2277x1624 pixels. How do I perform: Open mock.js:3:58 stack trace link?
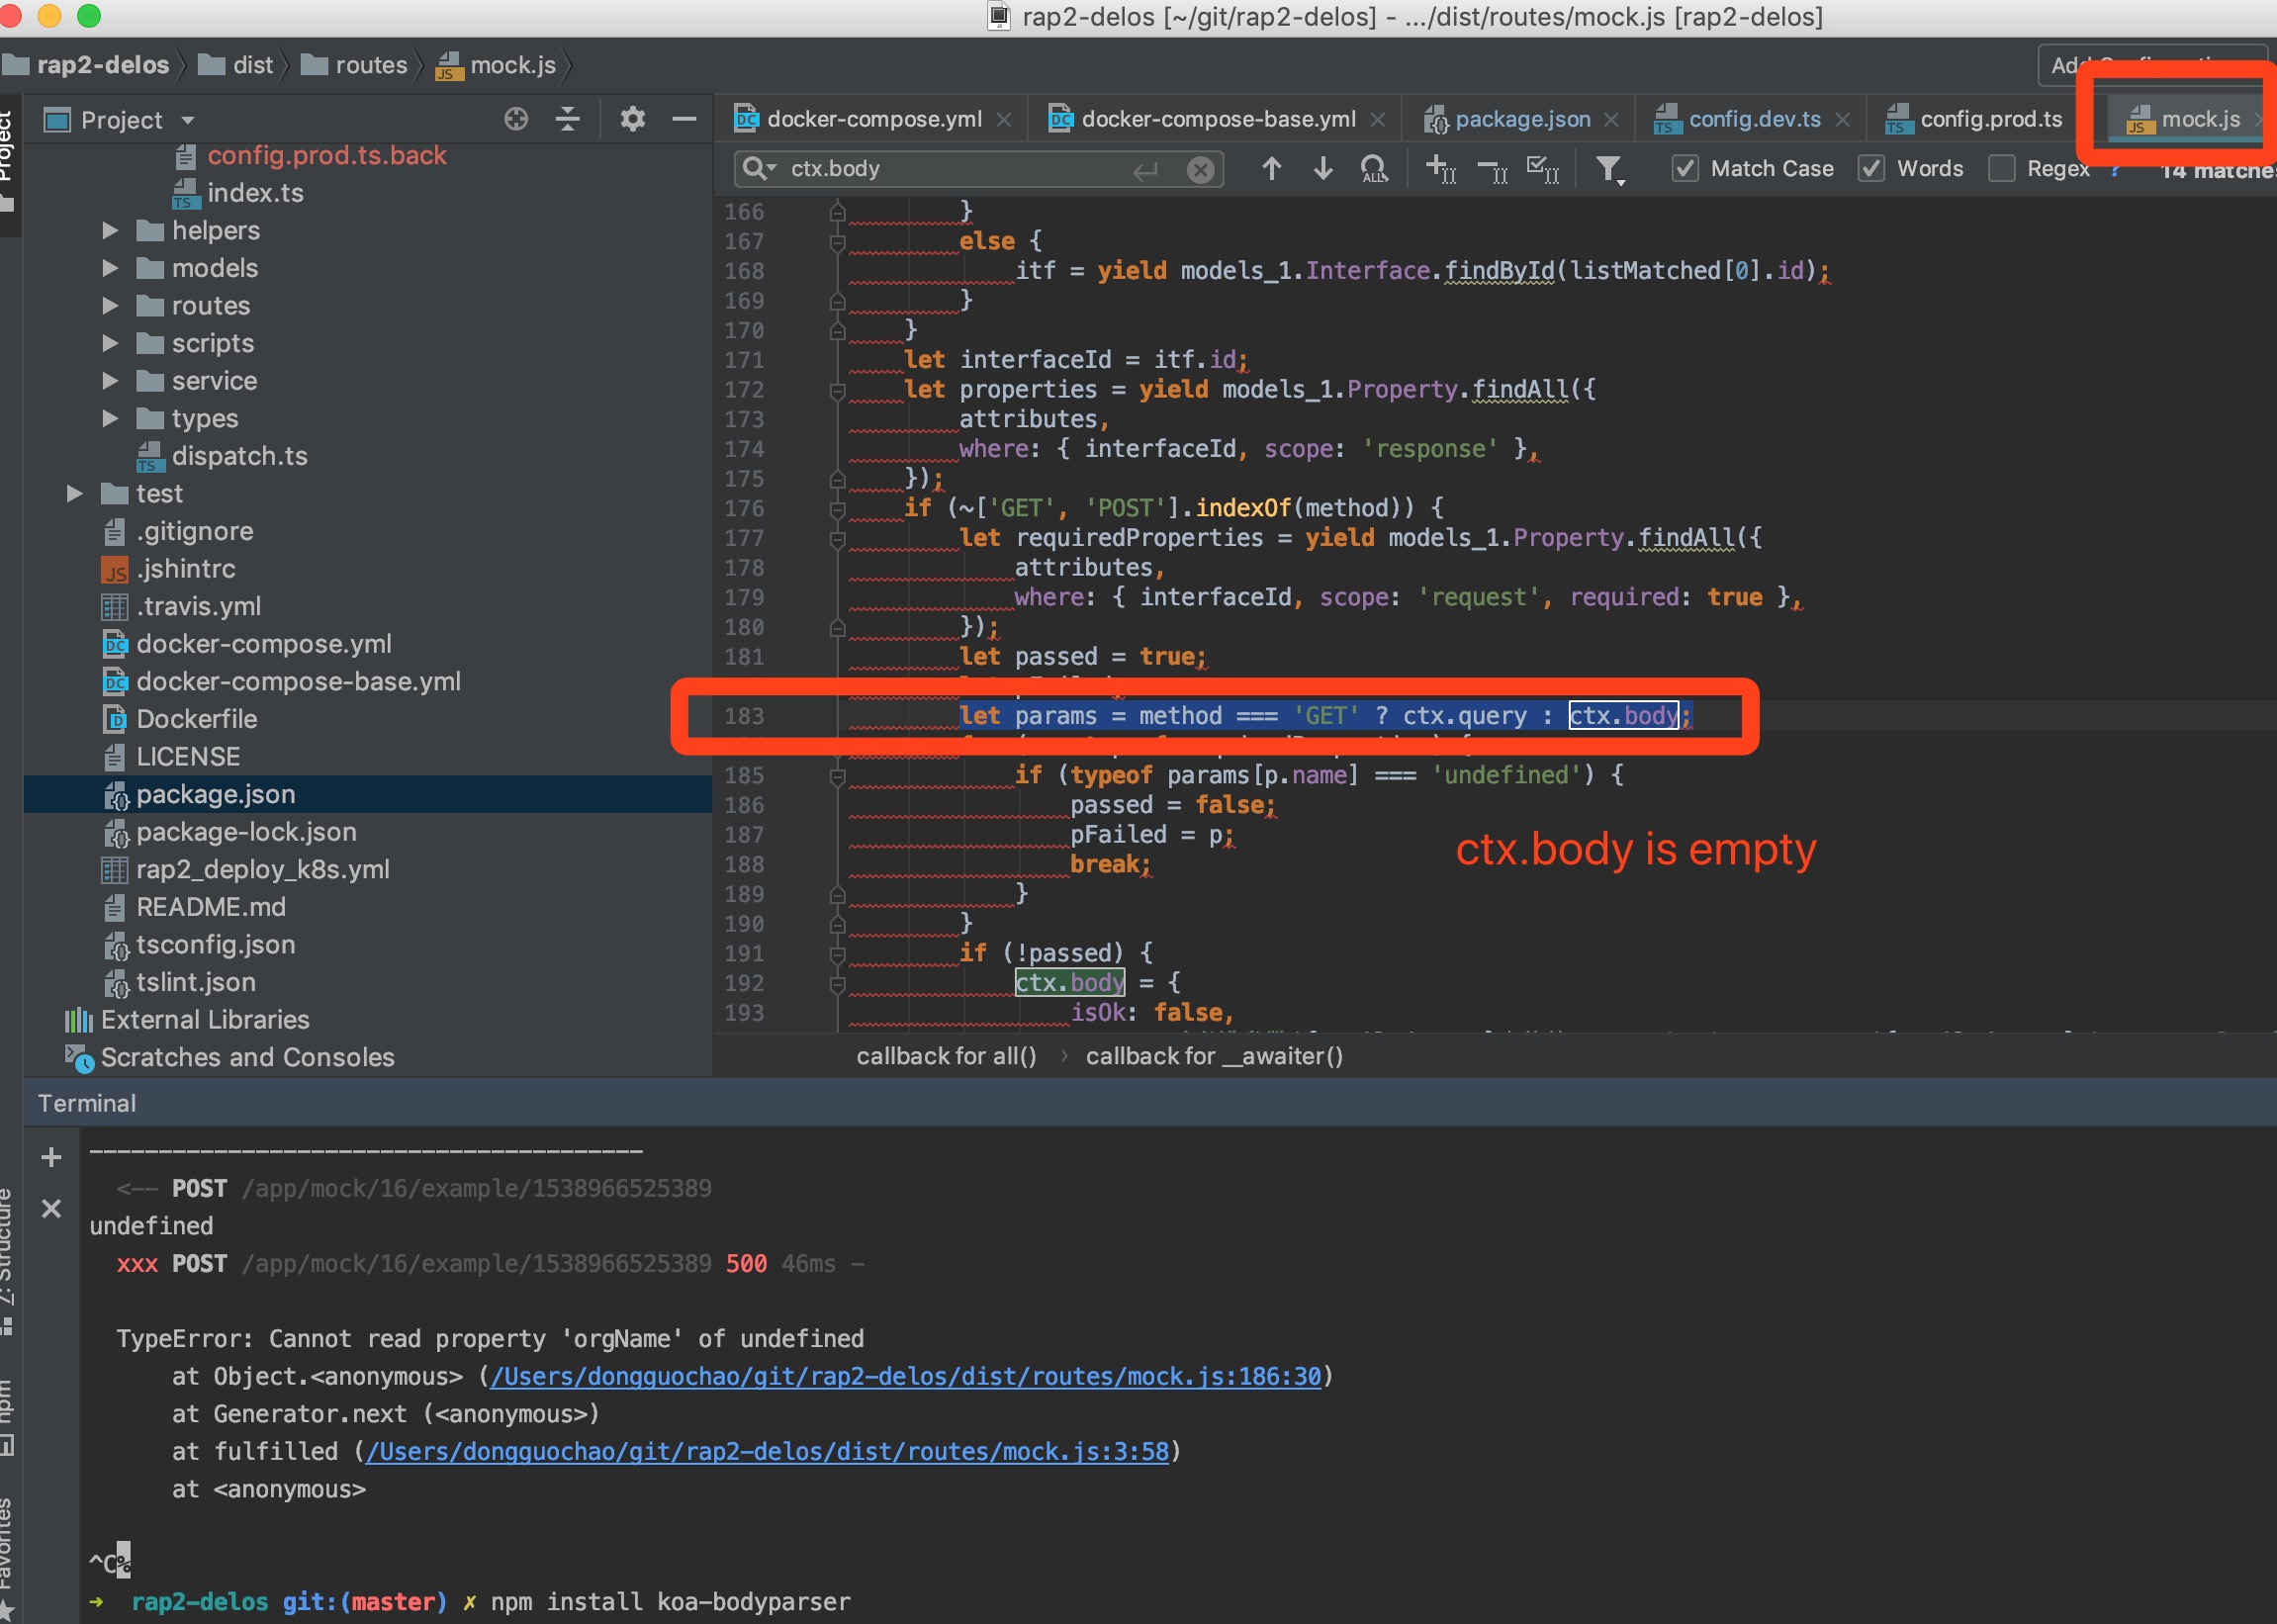(767, 1452)
